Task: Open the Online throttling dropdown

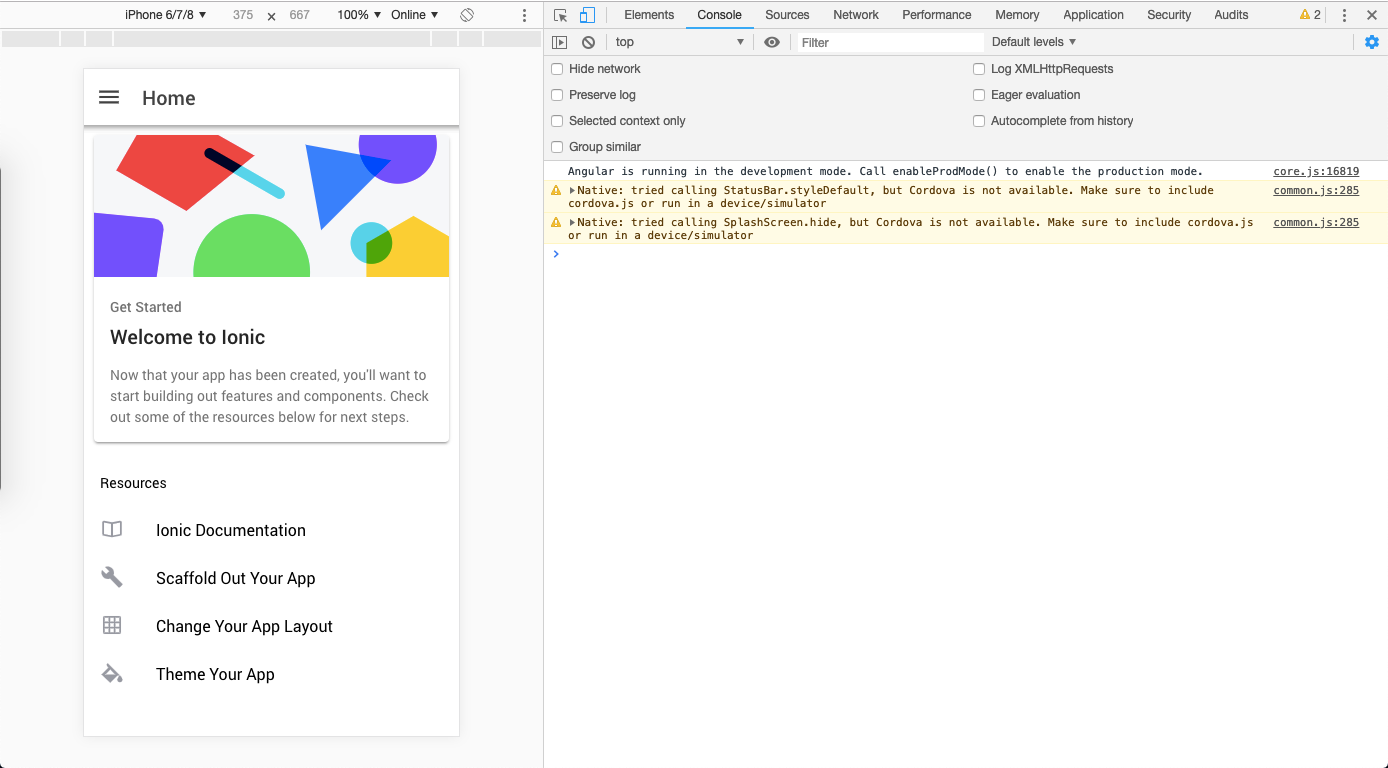Action: coord(415,15)
